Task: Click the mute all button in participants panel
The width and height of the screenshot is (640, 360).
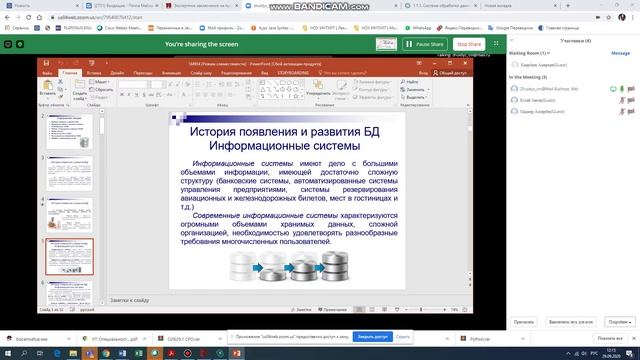Action: (x=571, y=322)
